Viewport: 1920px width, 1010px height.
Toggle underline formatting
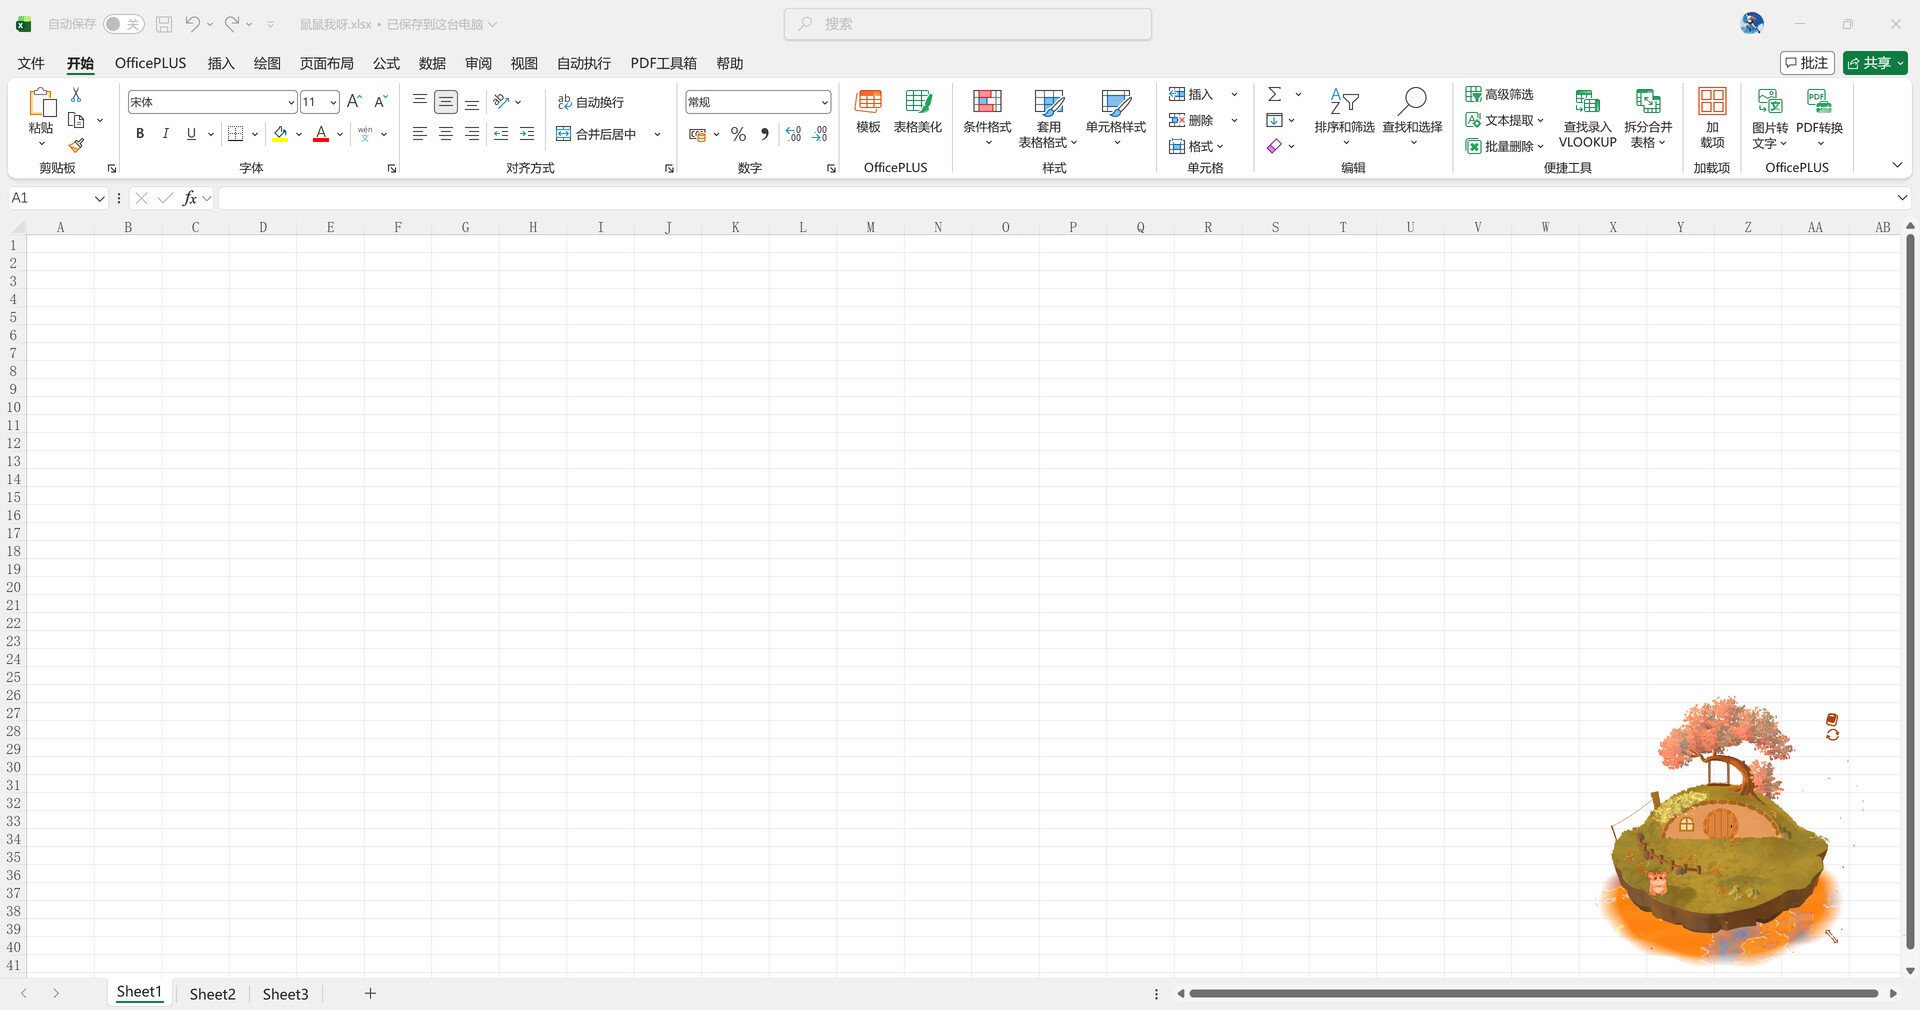[x=191, y=134]
